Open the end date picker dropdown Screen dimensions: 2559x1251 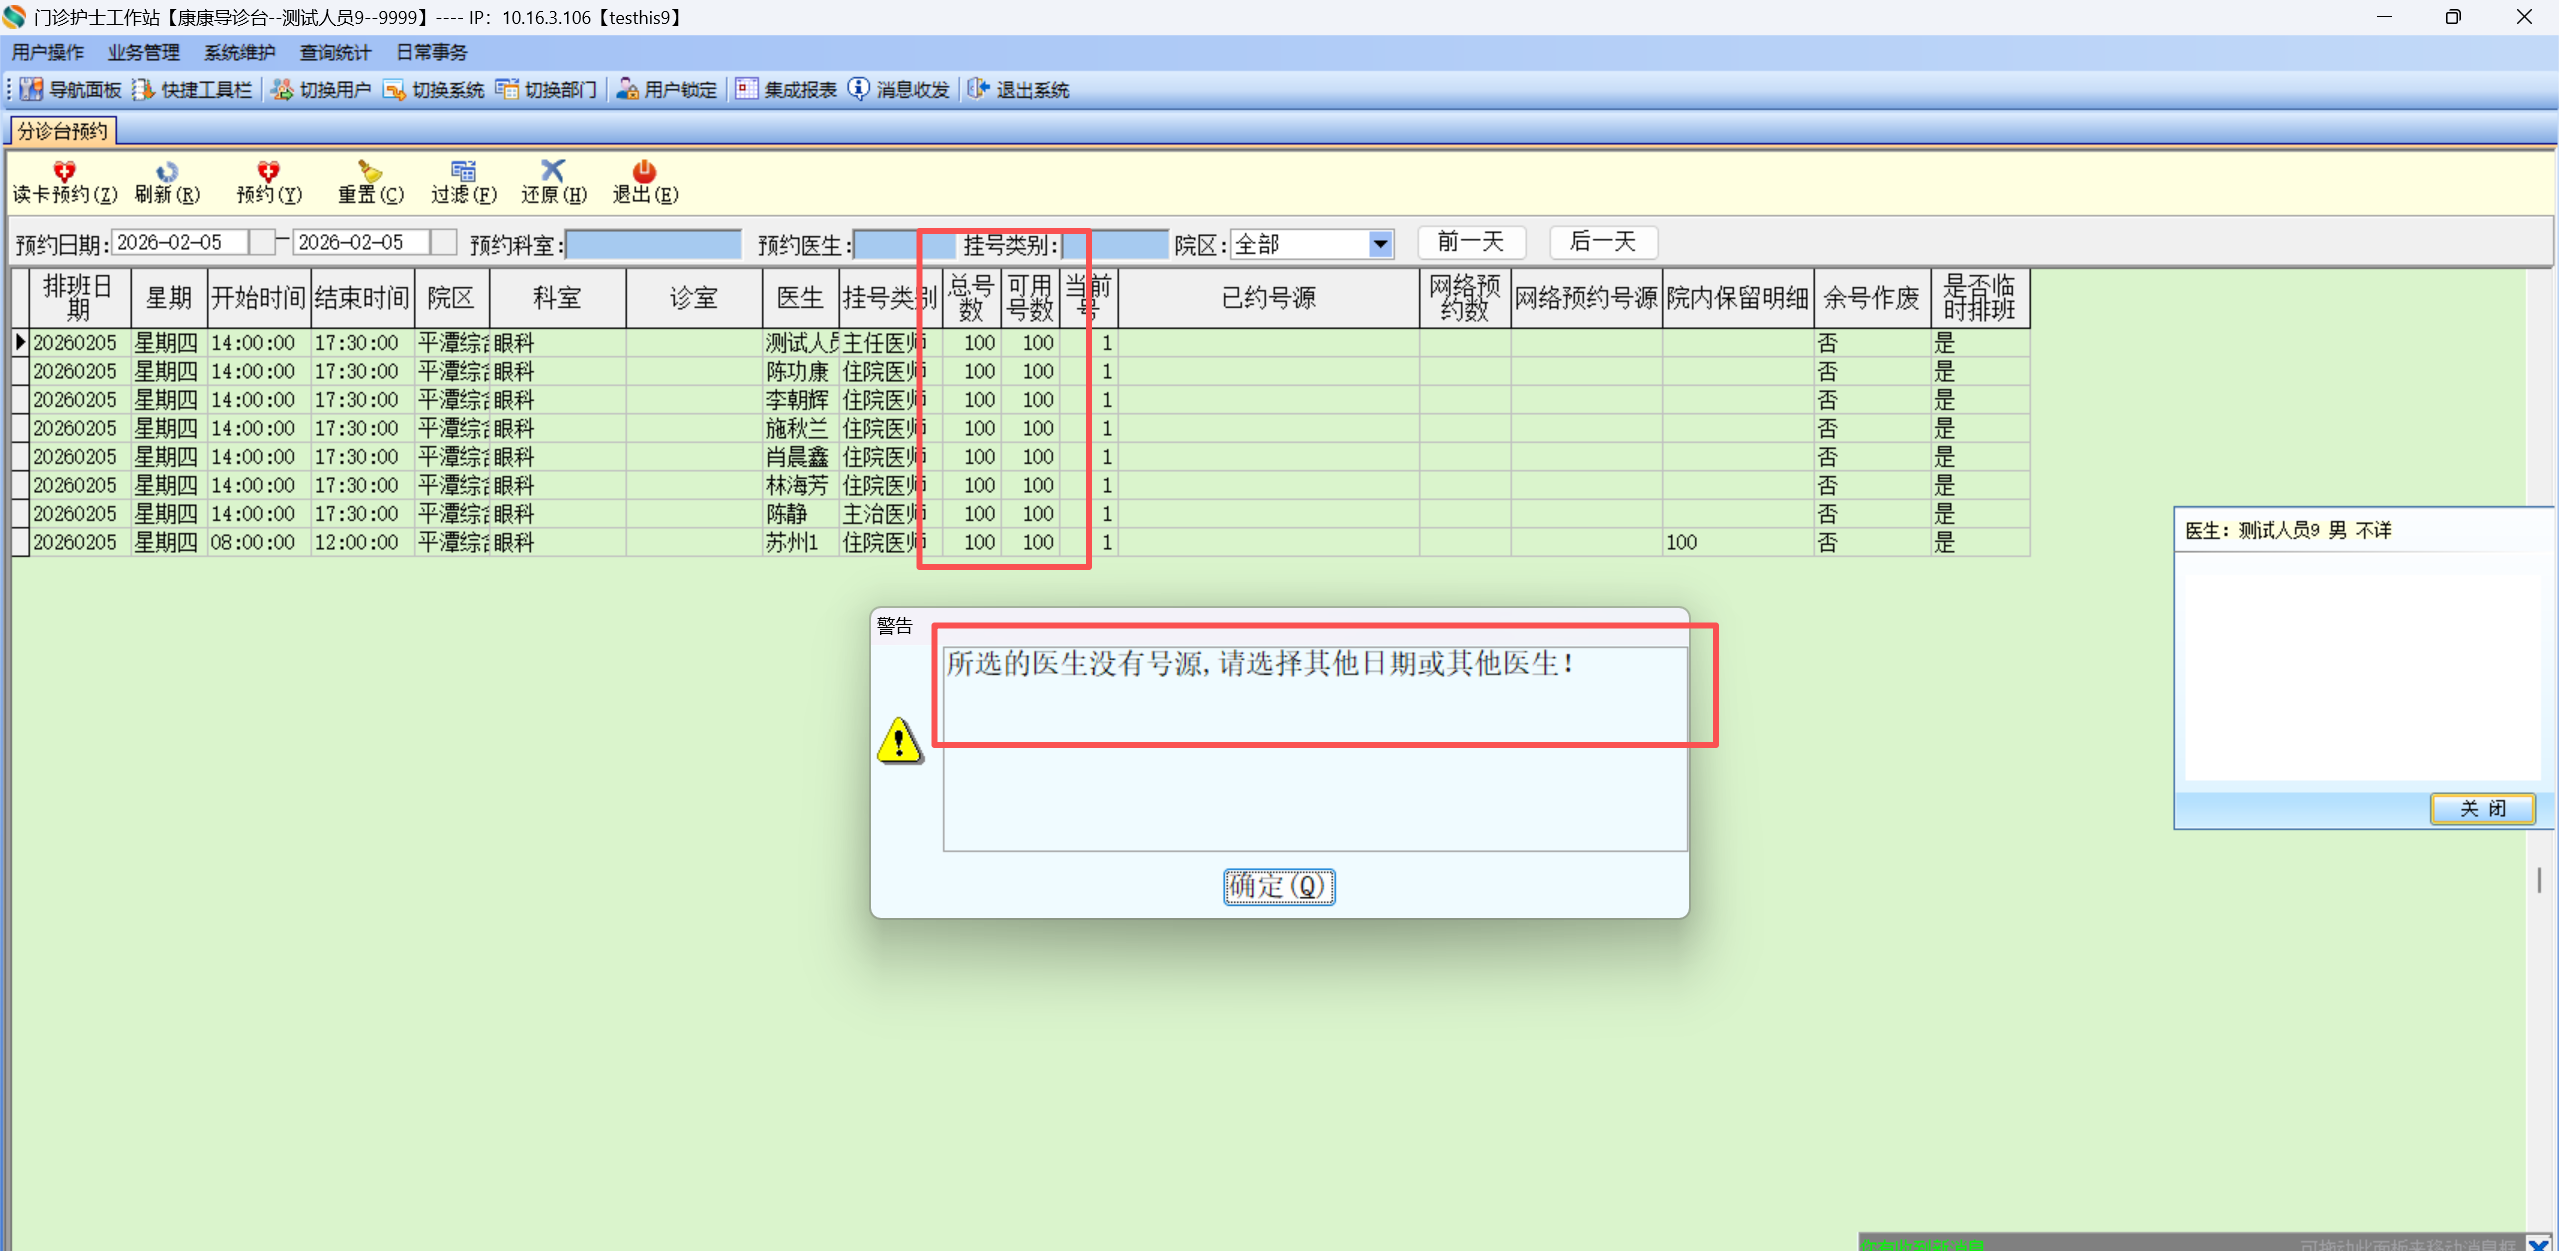pos(443,243)
